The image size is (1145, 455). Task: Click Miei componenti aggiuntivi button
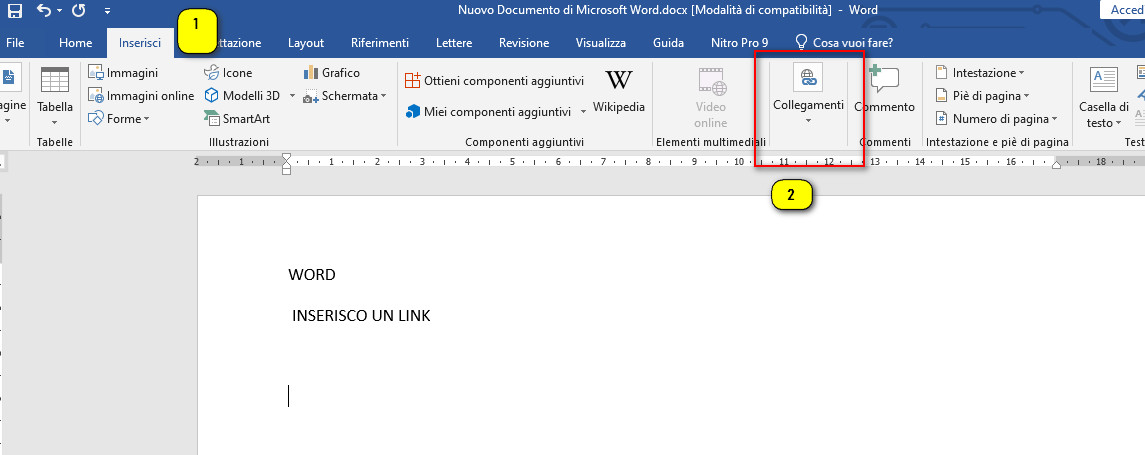click(x=488, y=112)
